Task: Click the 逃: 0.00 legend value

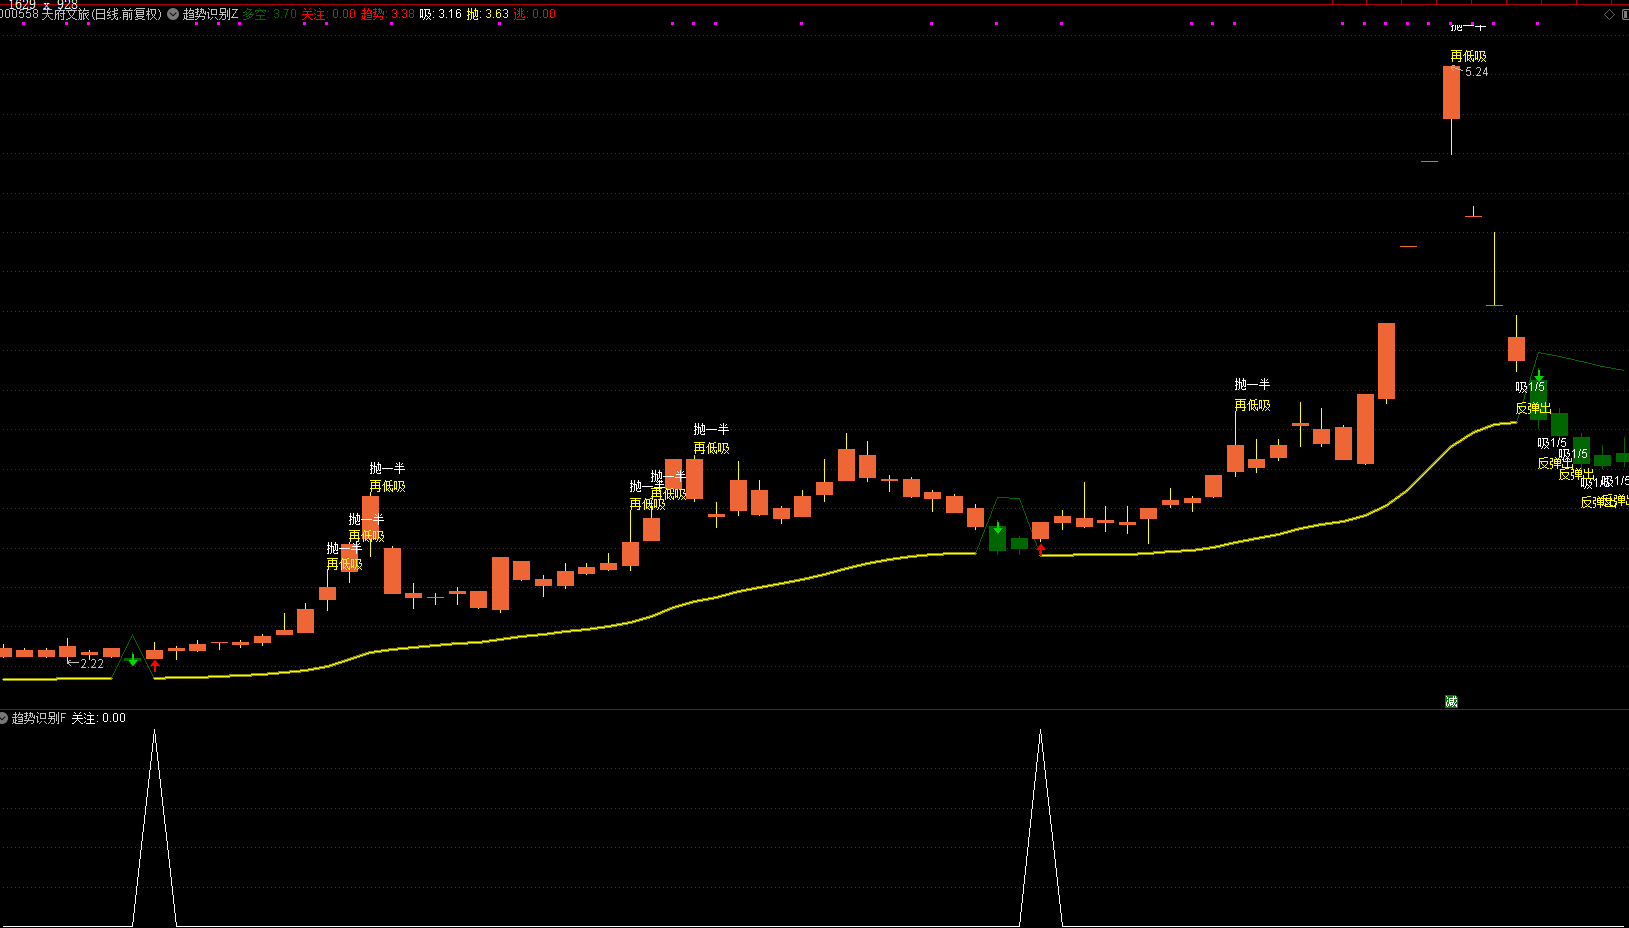Action: 535,14
